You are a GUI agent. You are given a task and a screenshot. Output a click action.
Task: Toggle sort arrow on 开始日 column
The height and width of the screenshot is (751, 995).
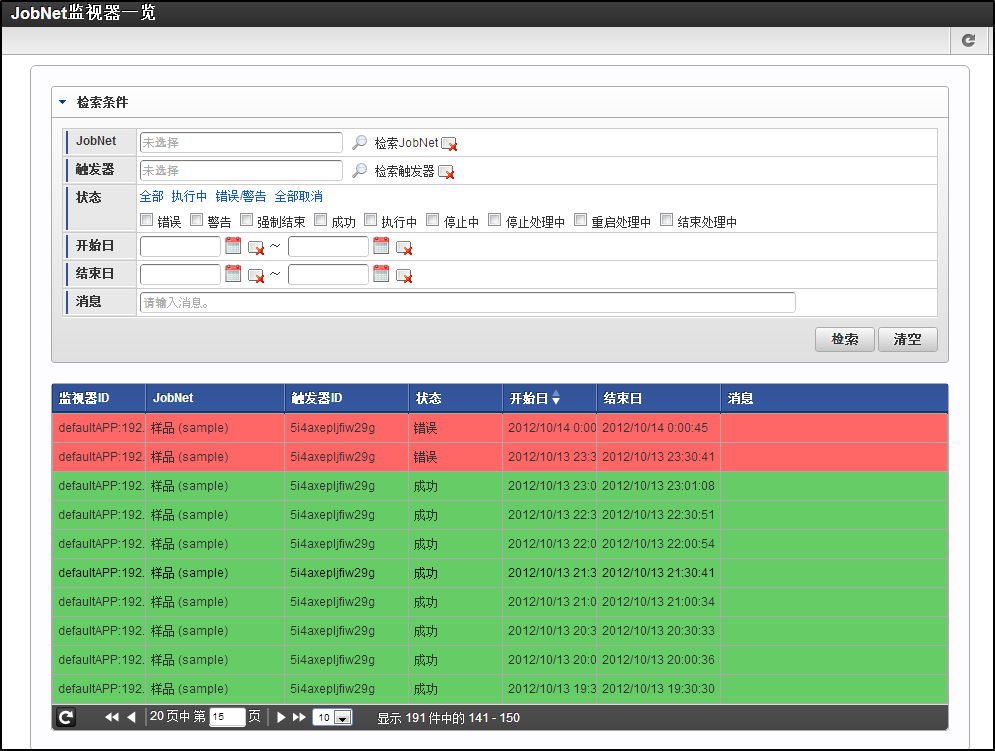click(556, 398)
